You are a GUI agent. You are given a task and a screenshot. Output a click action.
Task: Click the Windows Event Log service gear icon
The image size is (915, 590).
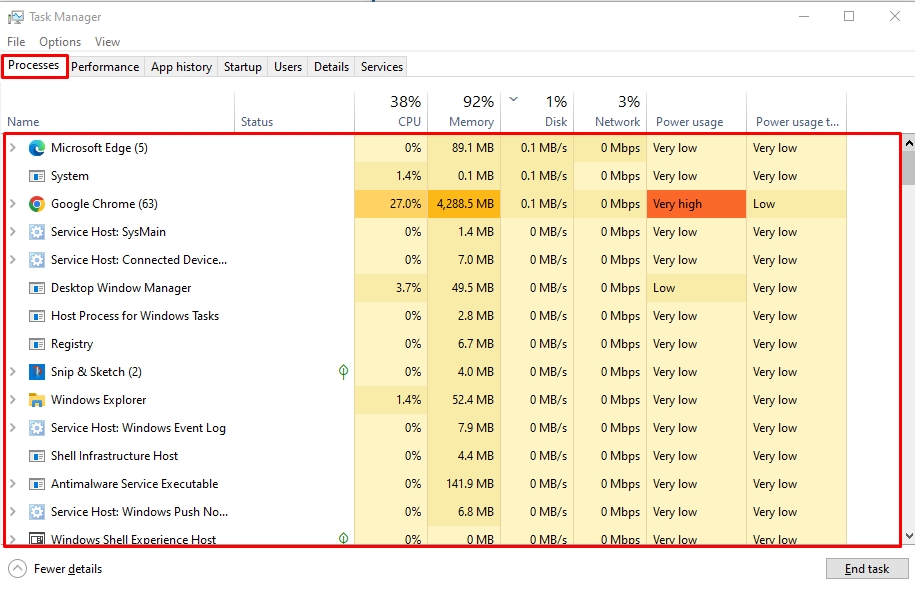pyautogui.click(x=37, y=428)
